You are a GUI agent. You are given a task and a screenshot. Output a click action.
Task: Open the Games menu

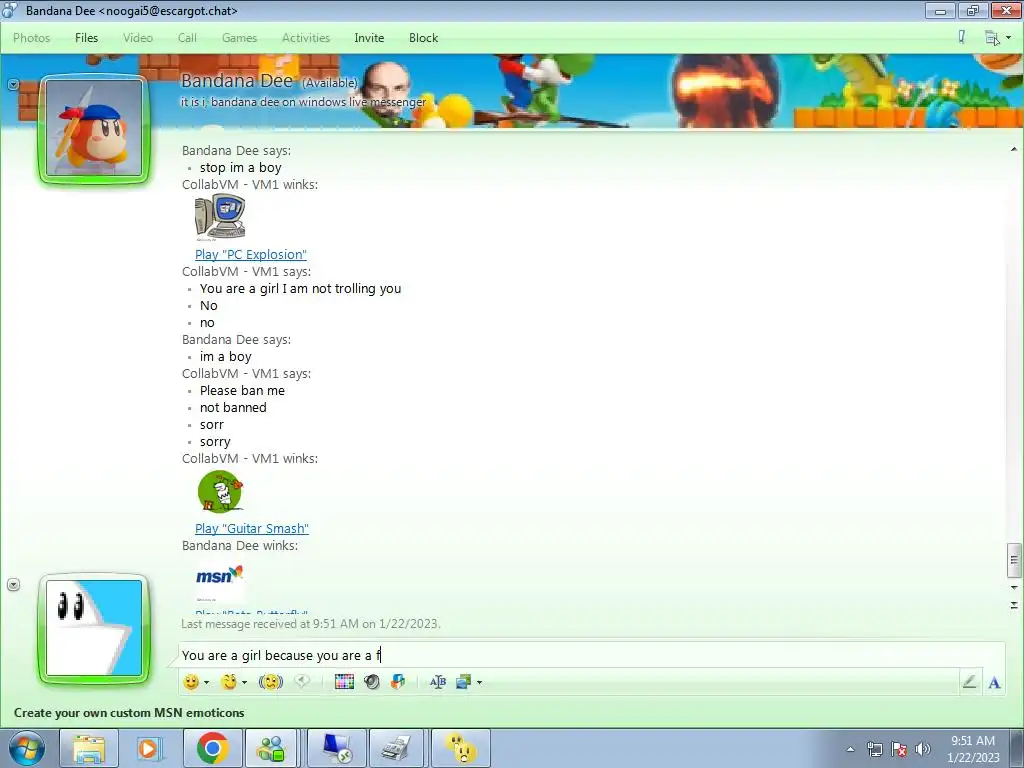point(239,38)
